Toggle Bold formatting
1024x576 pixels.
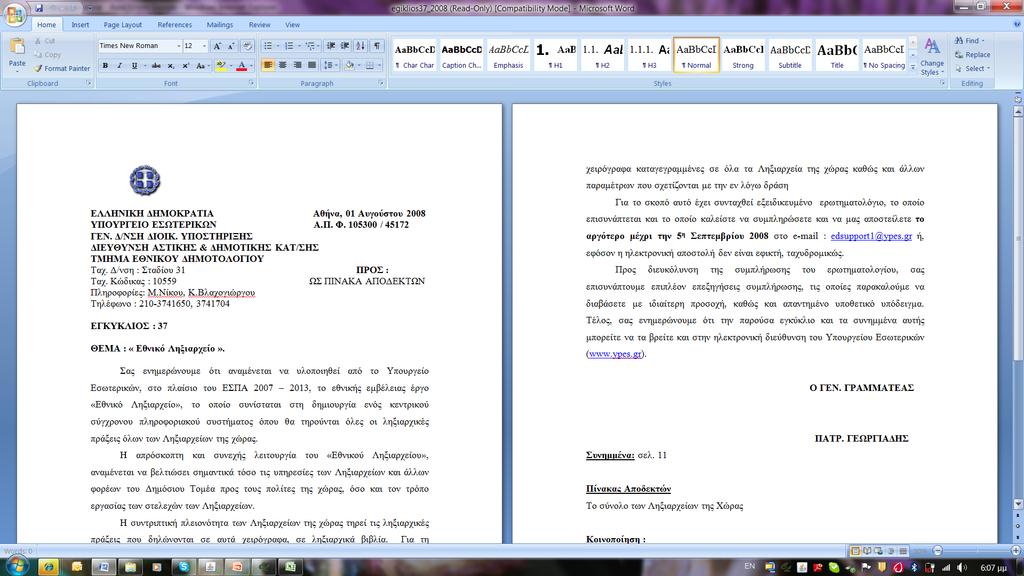[105, 65]
